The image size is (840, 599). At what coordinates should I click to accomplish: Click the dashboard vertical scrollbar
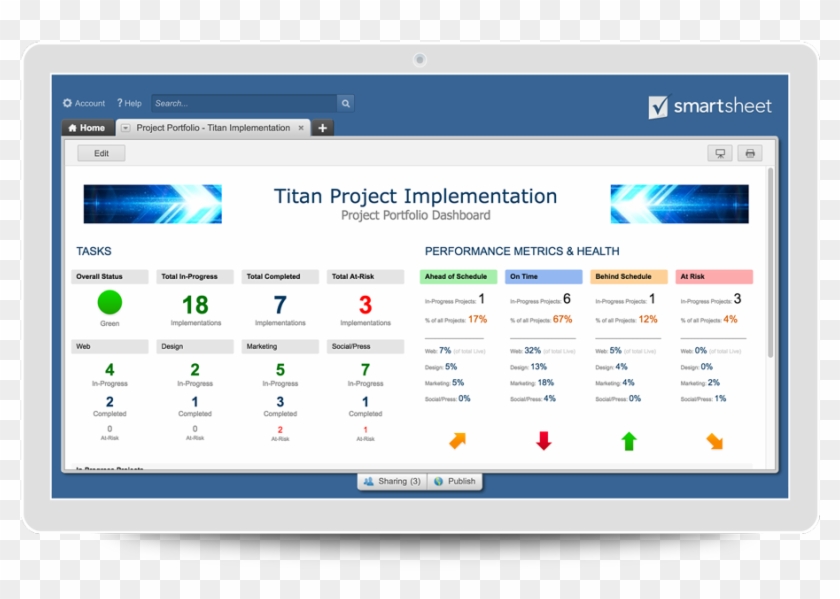pos(770,263)
